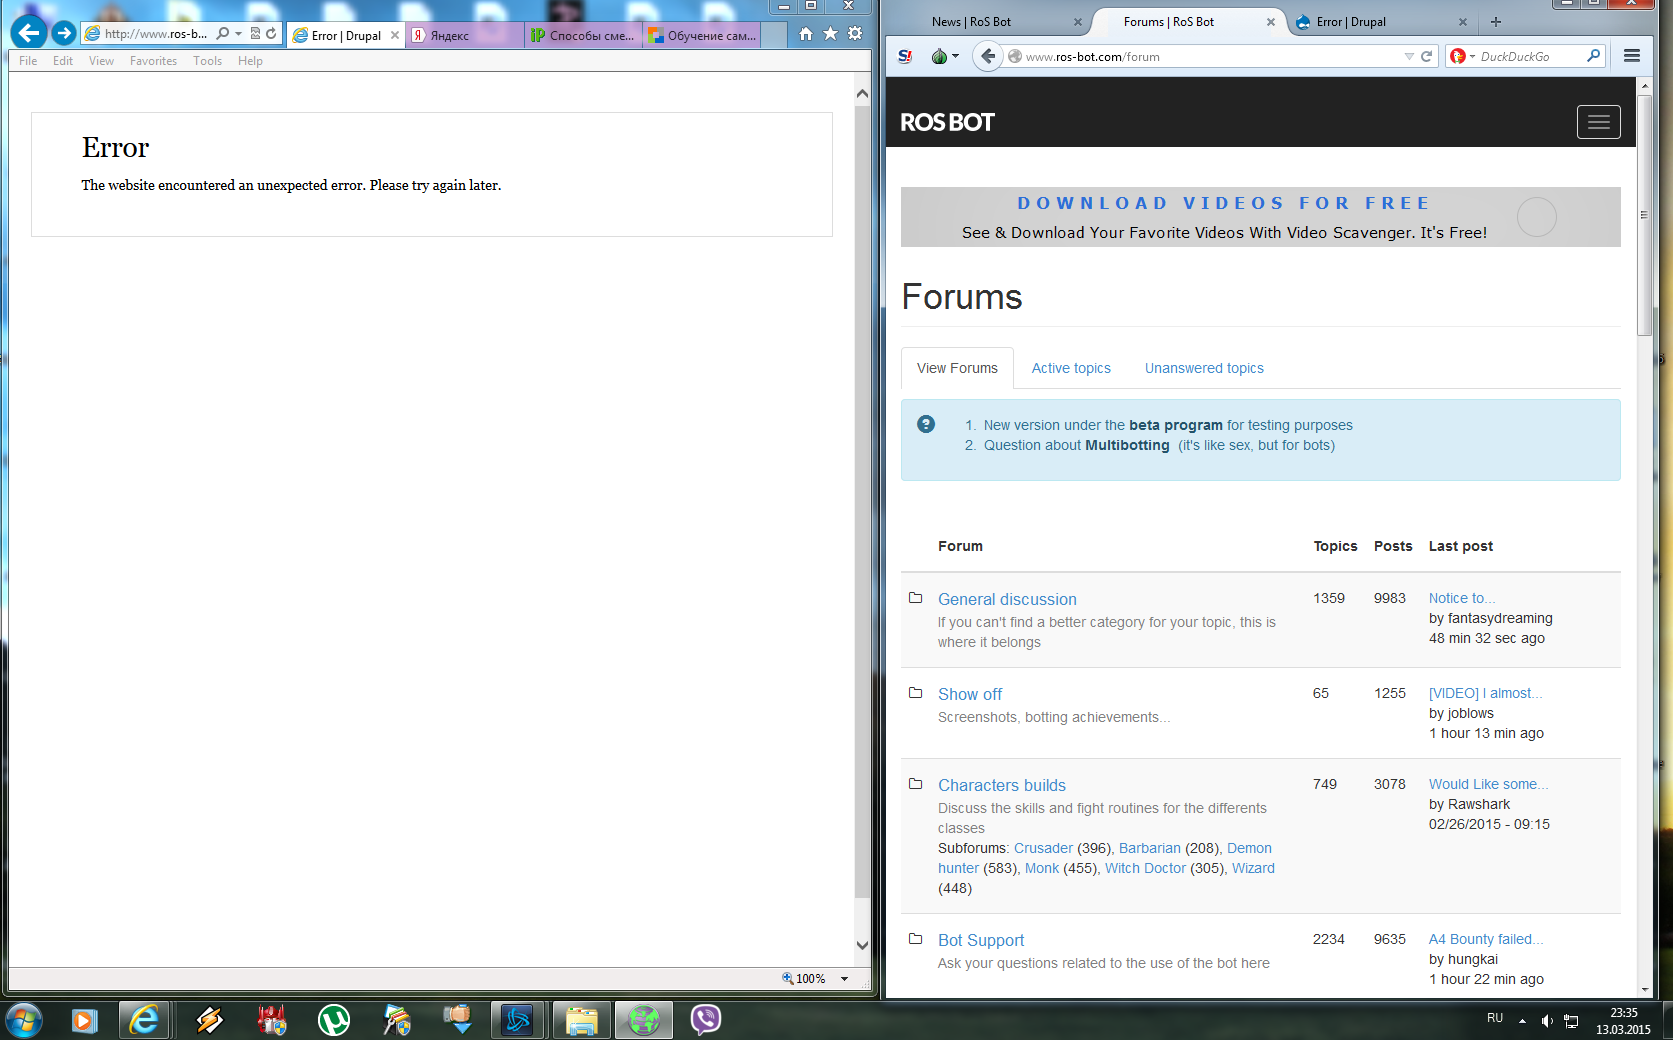The height and width of the screenshot is (1040, 1673).
Task: Open Internet Explorer favorites star
Action: click(830, 34)
